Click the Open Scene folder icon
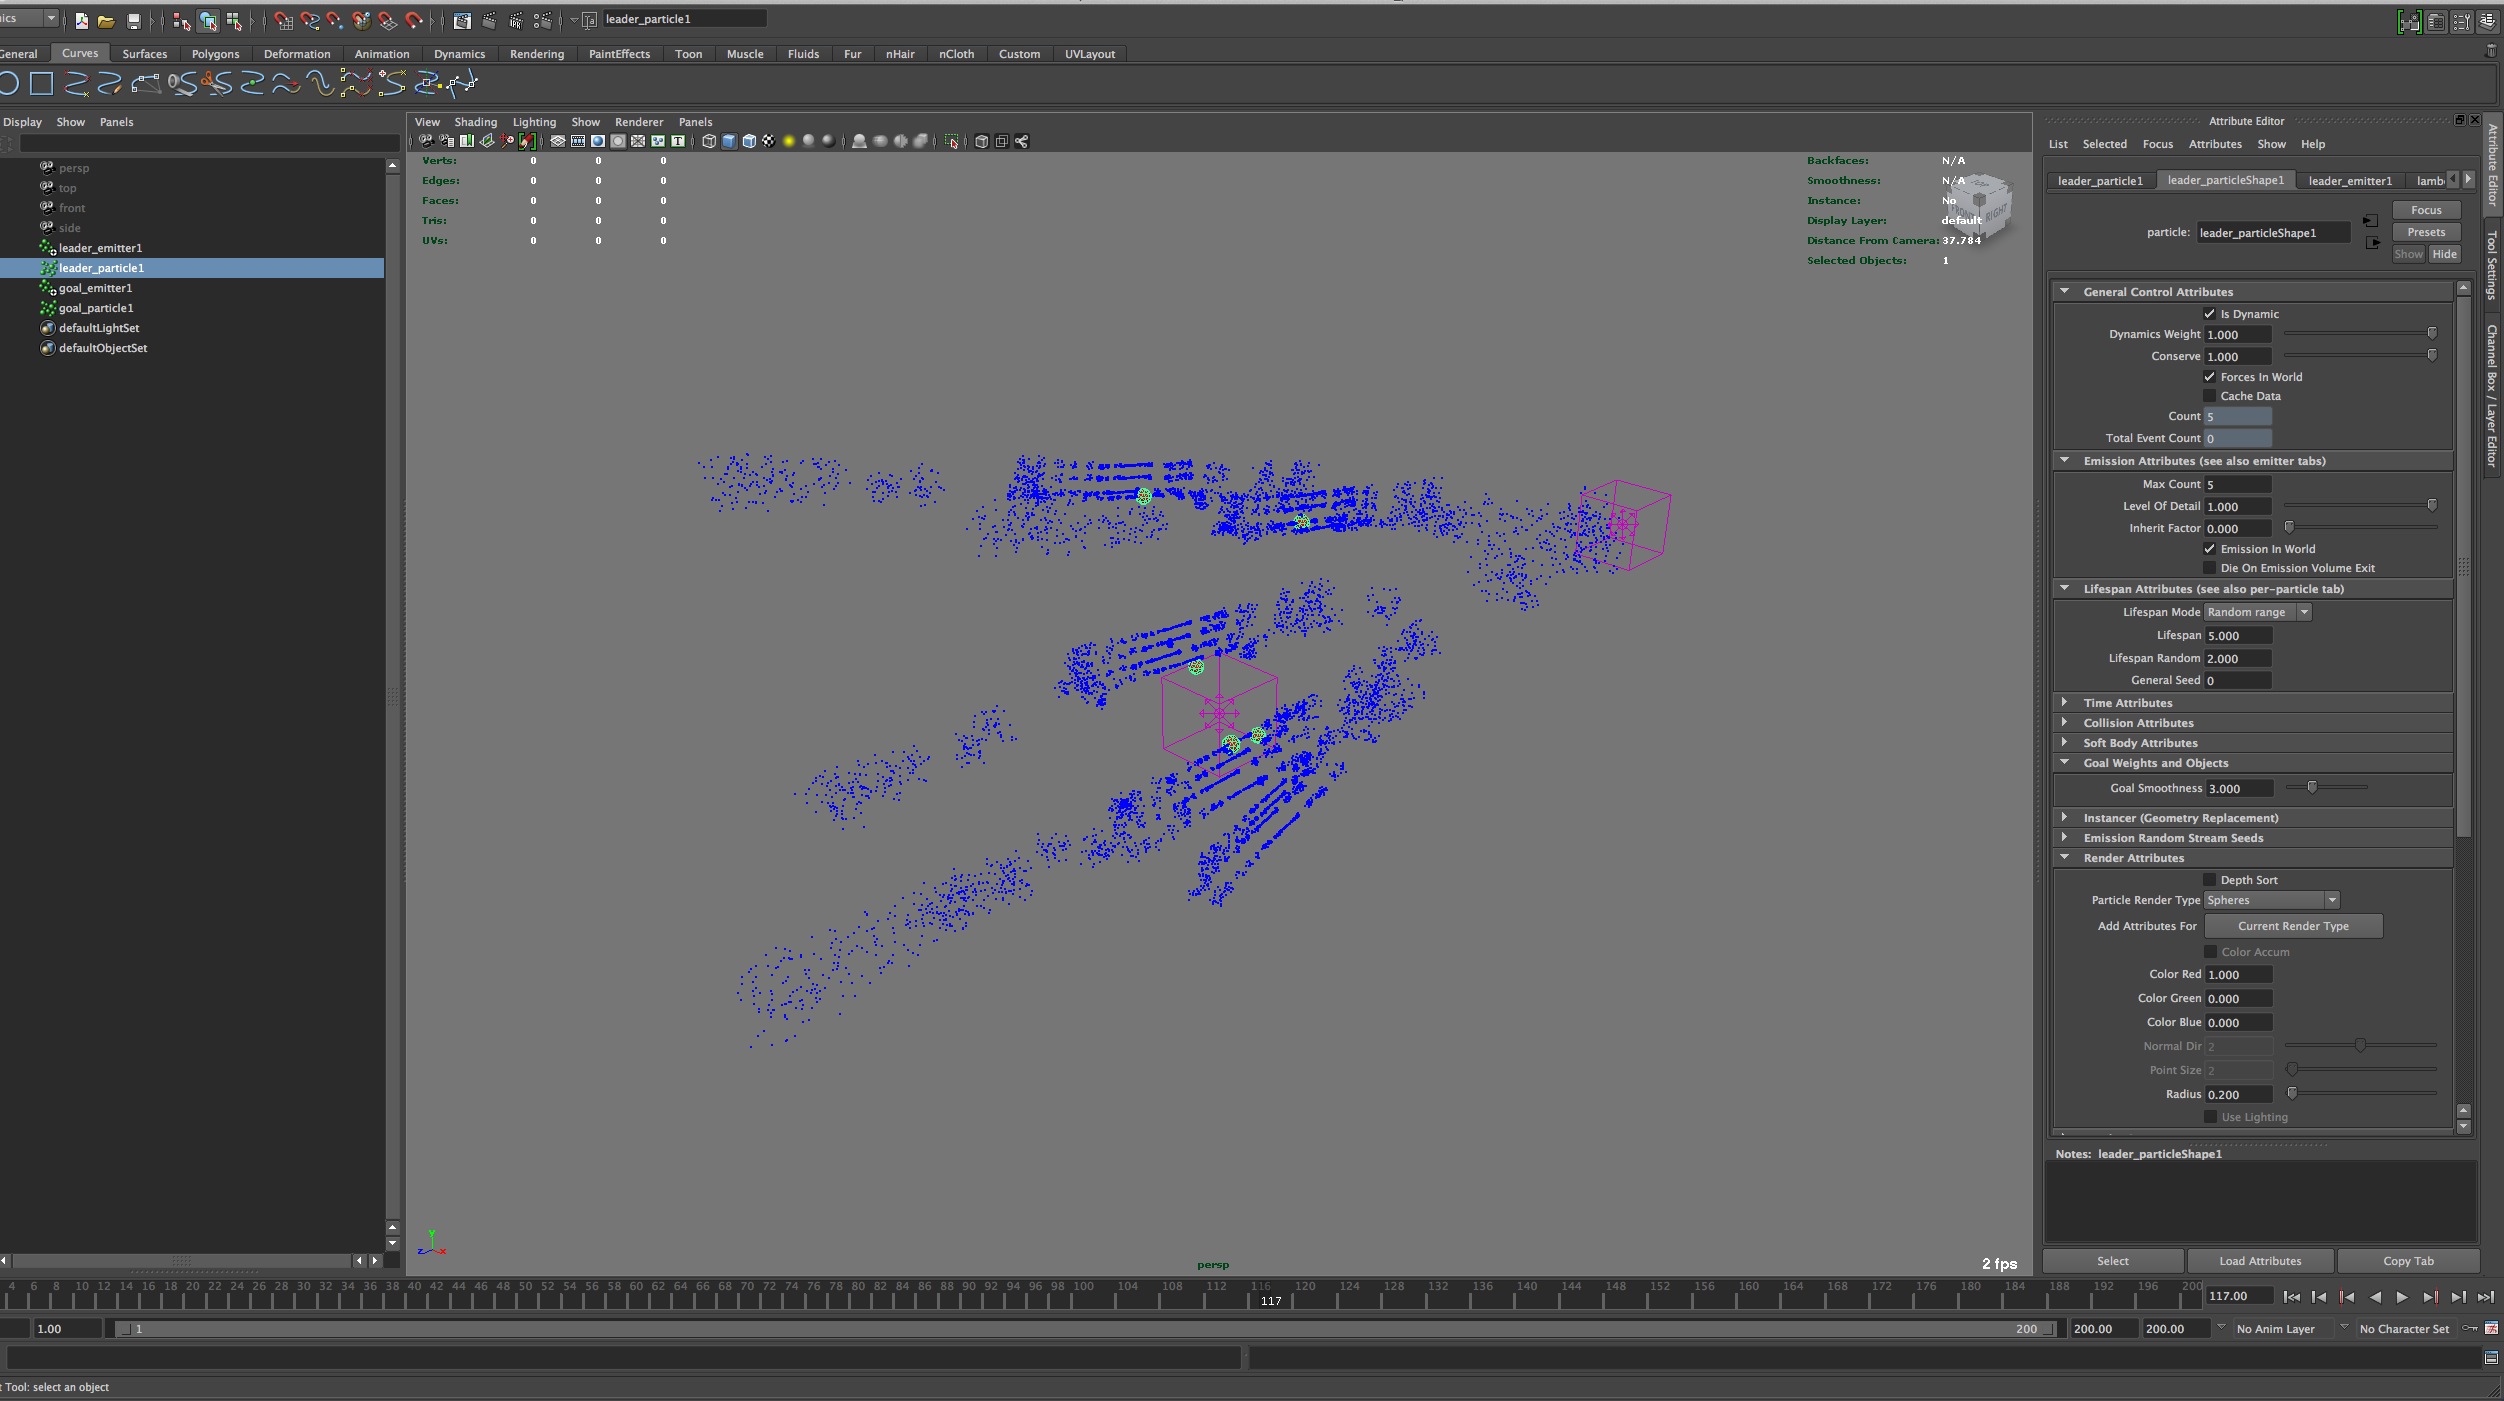 coord(106,21)
